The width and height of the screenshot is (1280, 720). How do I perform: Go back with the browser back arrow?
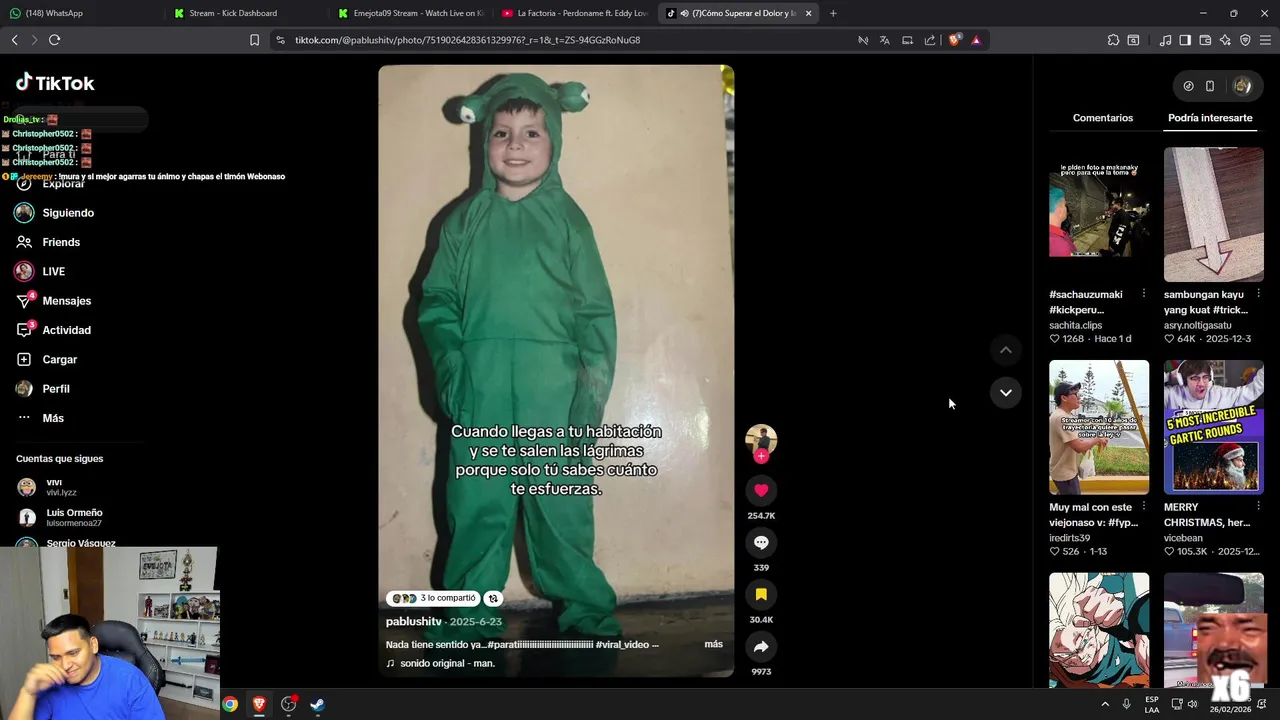pyautogui.click(x=15, y=40)
